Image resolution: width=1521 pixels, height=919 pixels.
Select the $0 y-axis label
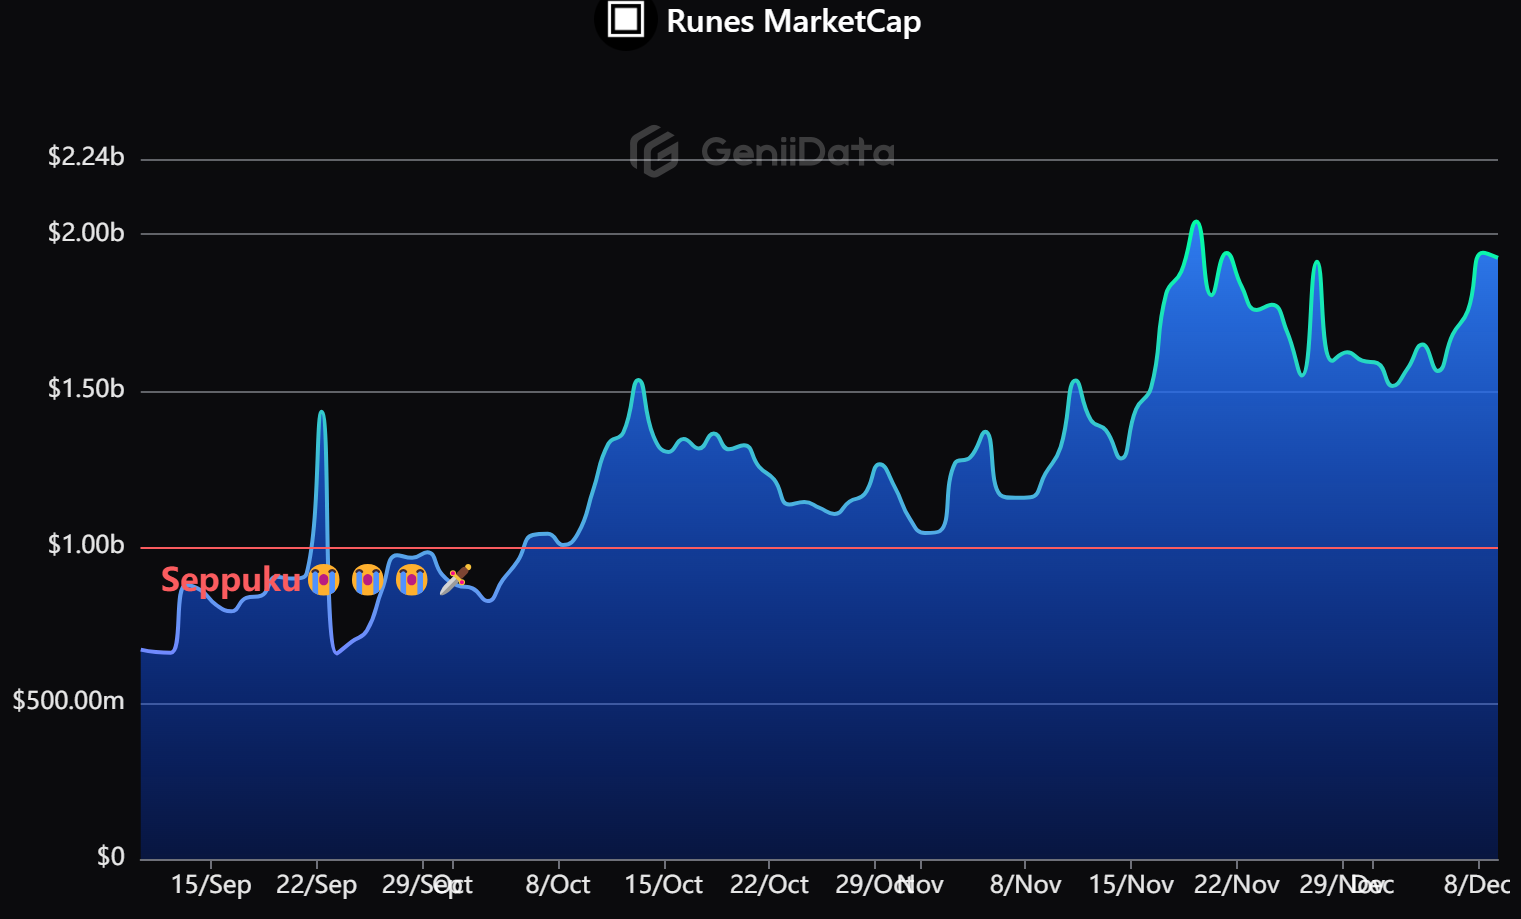[110, 856]
